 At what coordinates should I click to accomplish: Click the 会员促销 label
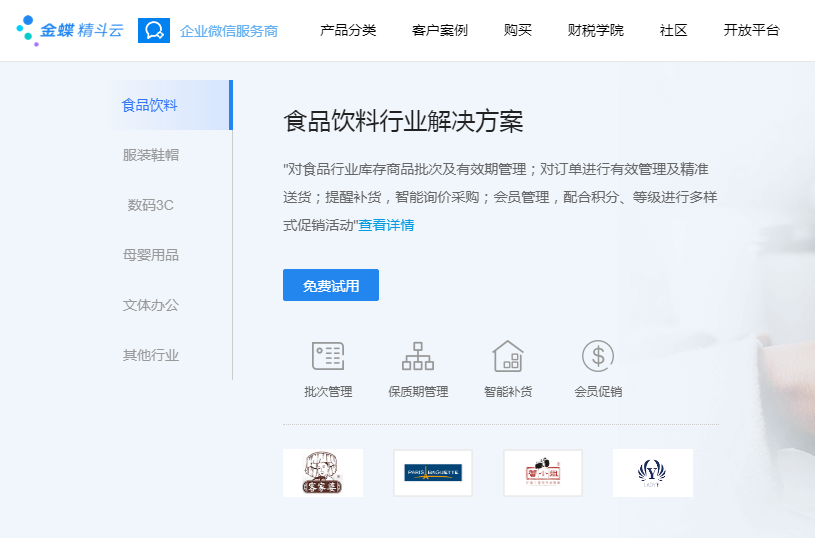coord(598,391)
